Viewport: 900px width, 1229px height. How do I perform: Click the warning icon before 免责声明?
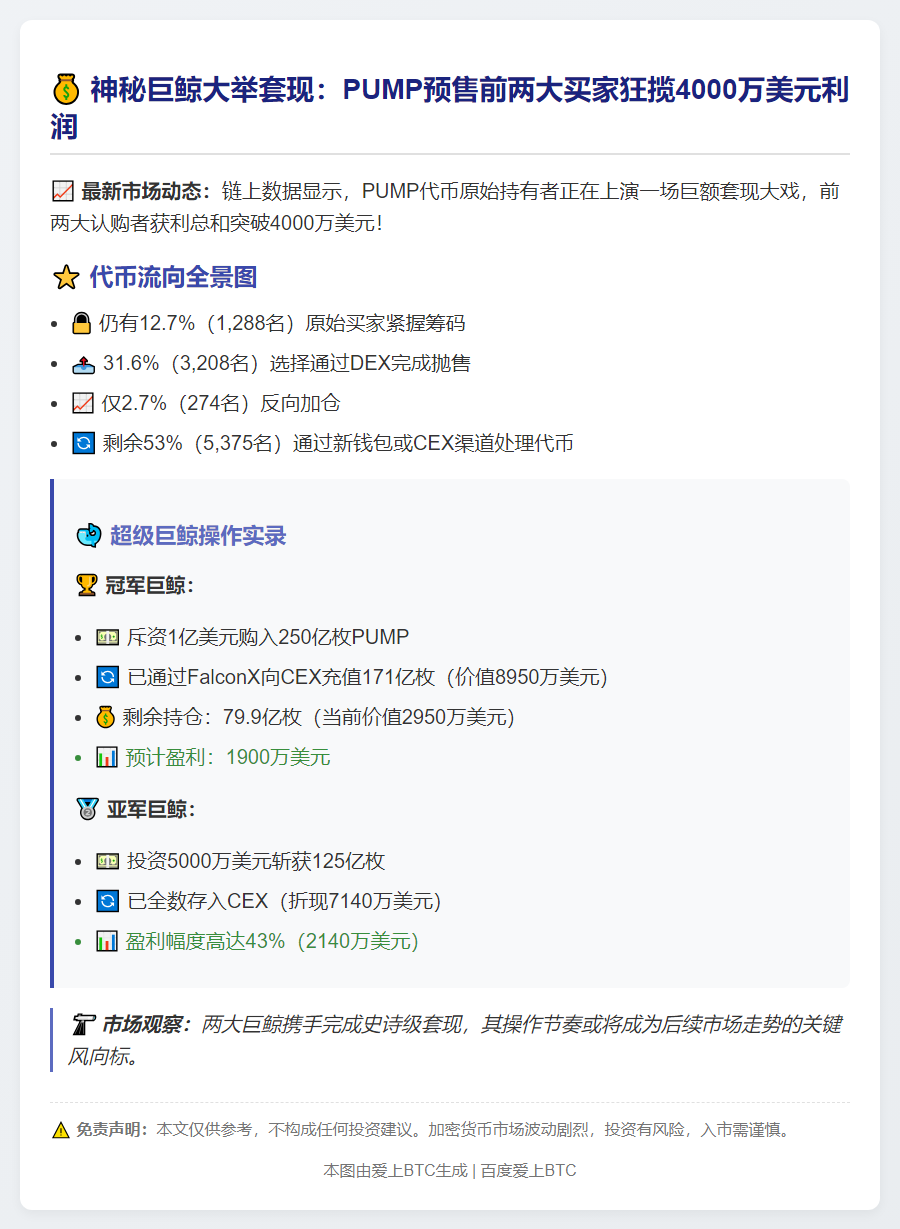click(61, 1130)
